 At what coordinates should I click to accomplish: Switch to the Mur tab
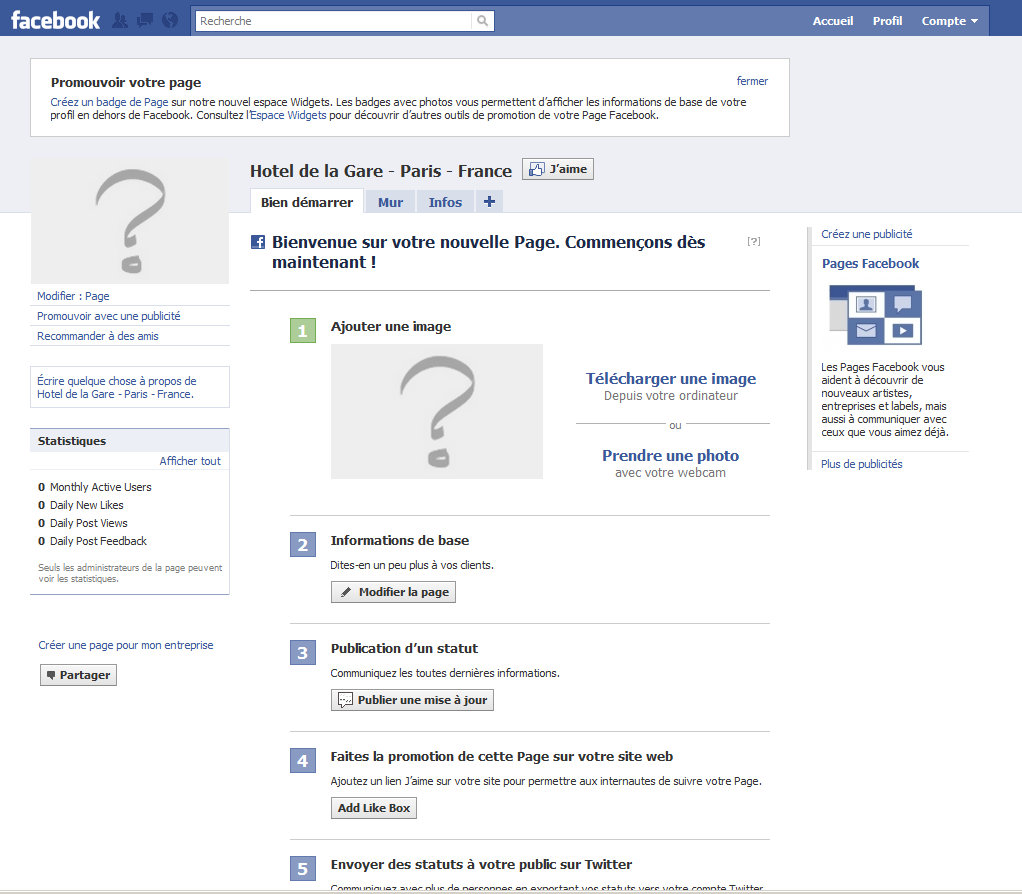[x=390, y=202]
